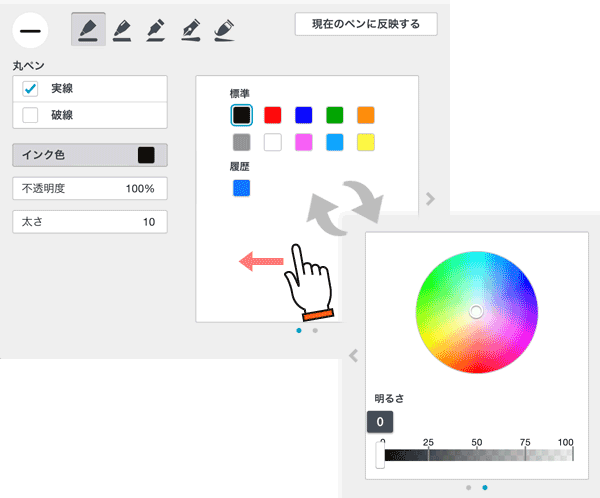Pick the yellow standard color swatch
The image size is (600, 498).
click(x=365, y=142)
